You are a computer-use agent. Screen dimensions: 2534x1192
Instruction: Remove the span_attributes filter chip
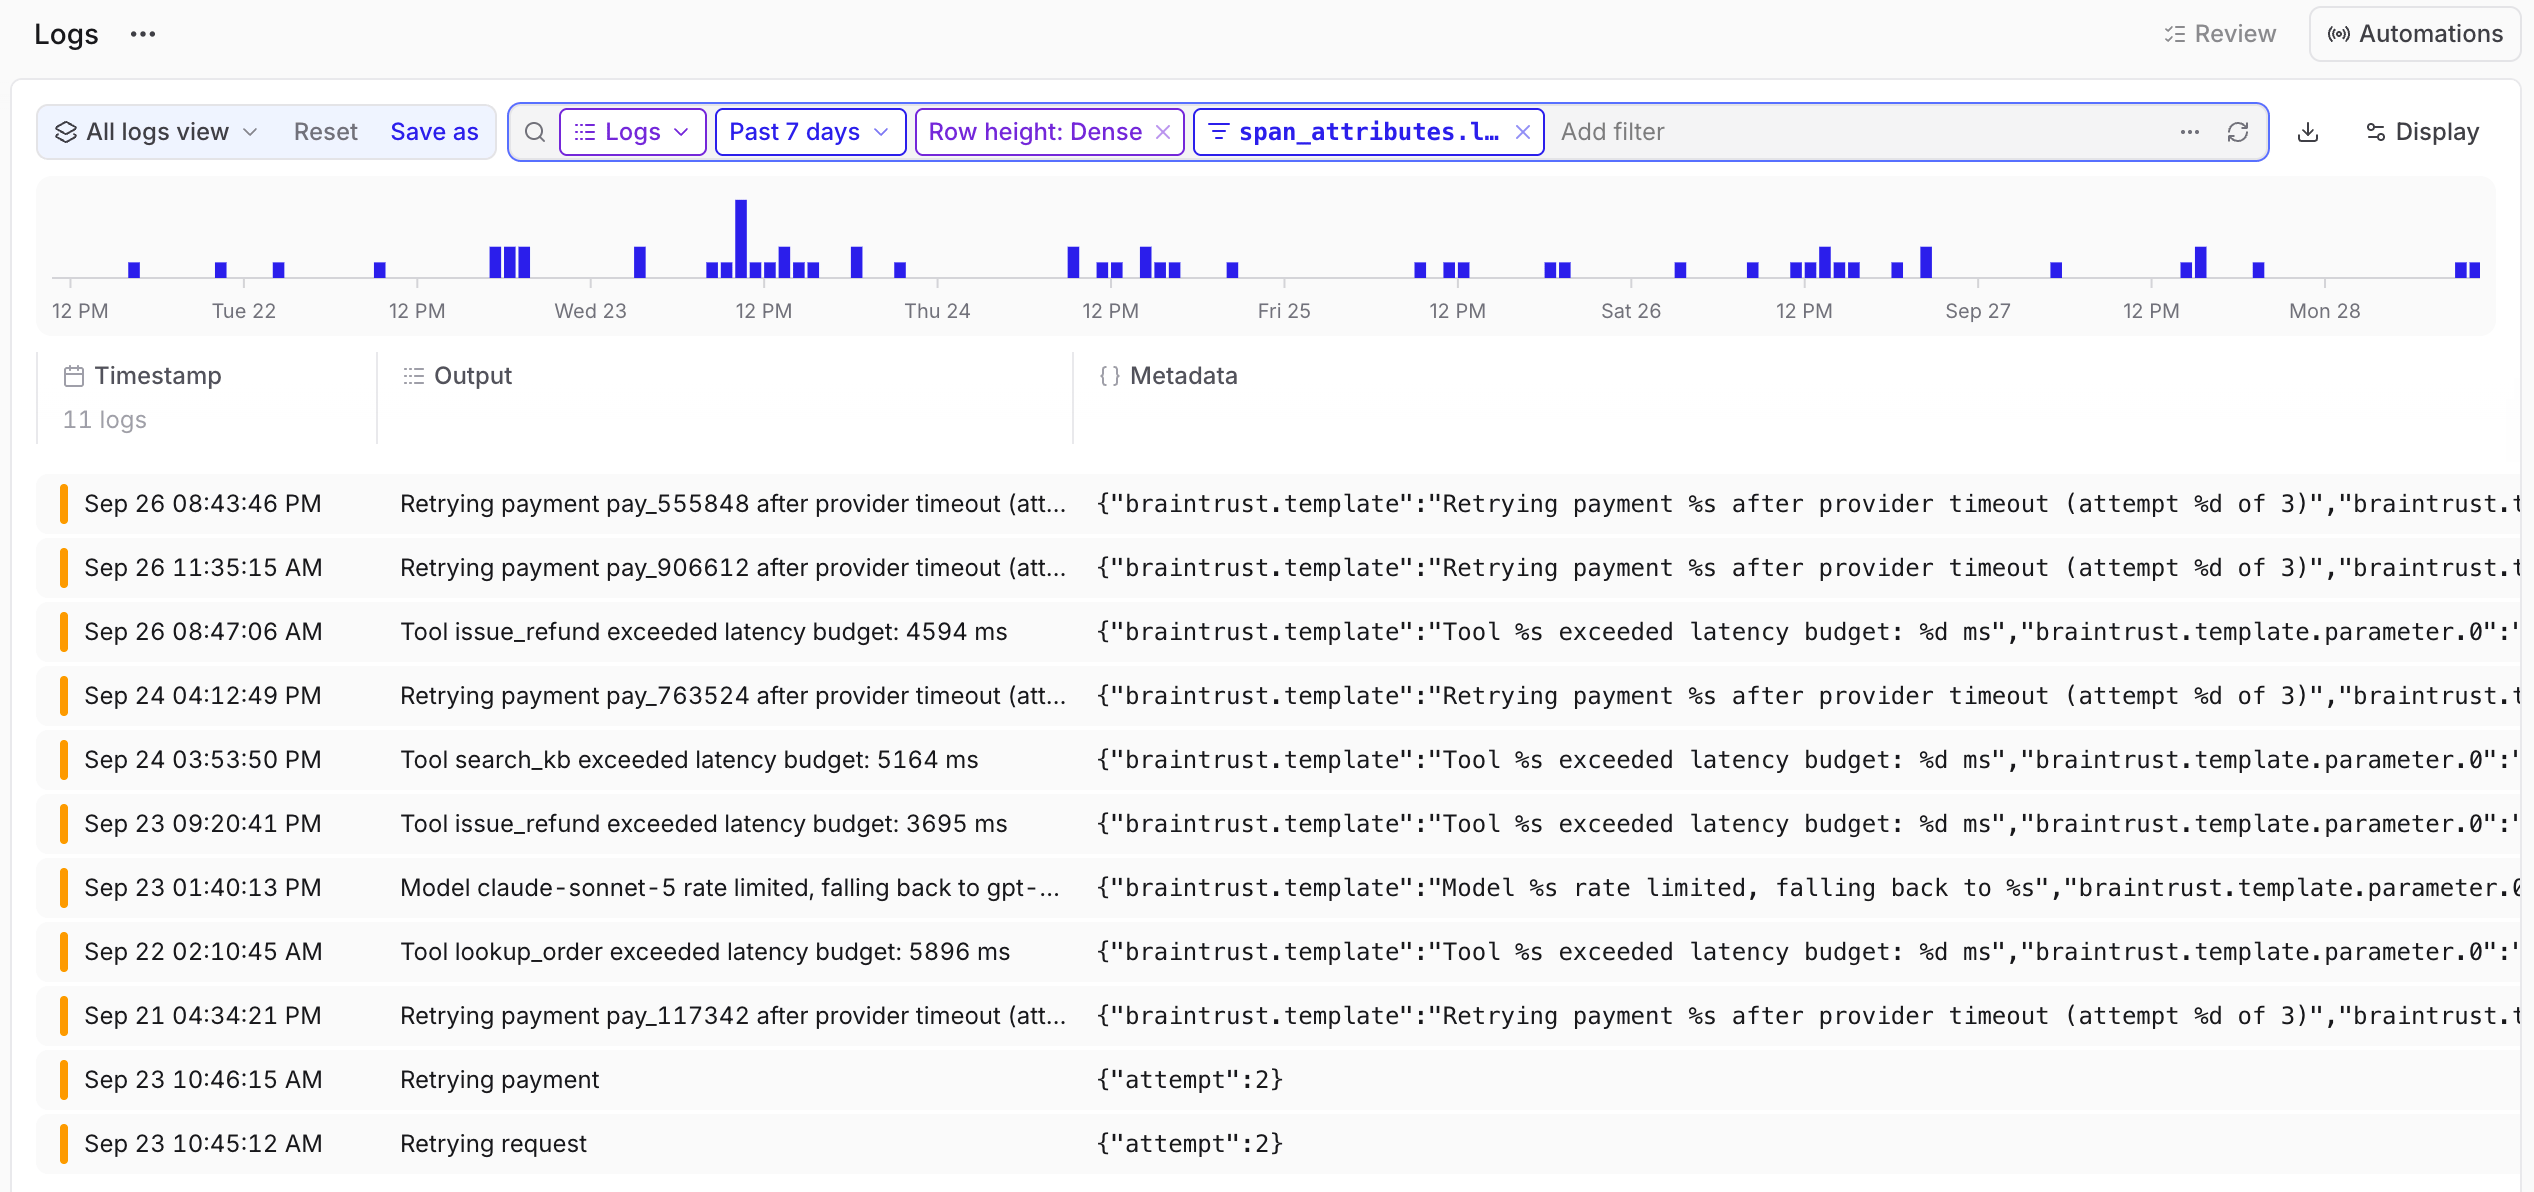tap(1522, 132)
